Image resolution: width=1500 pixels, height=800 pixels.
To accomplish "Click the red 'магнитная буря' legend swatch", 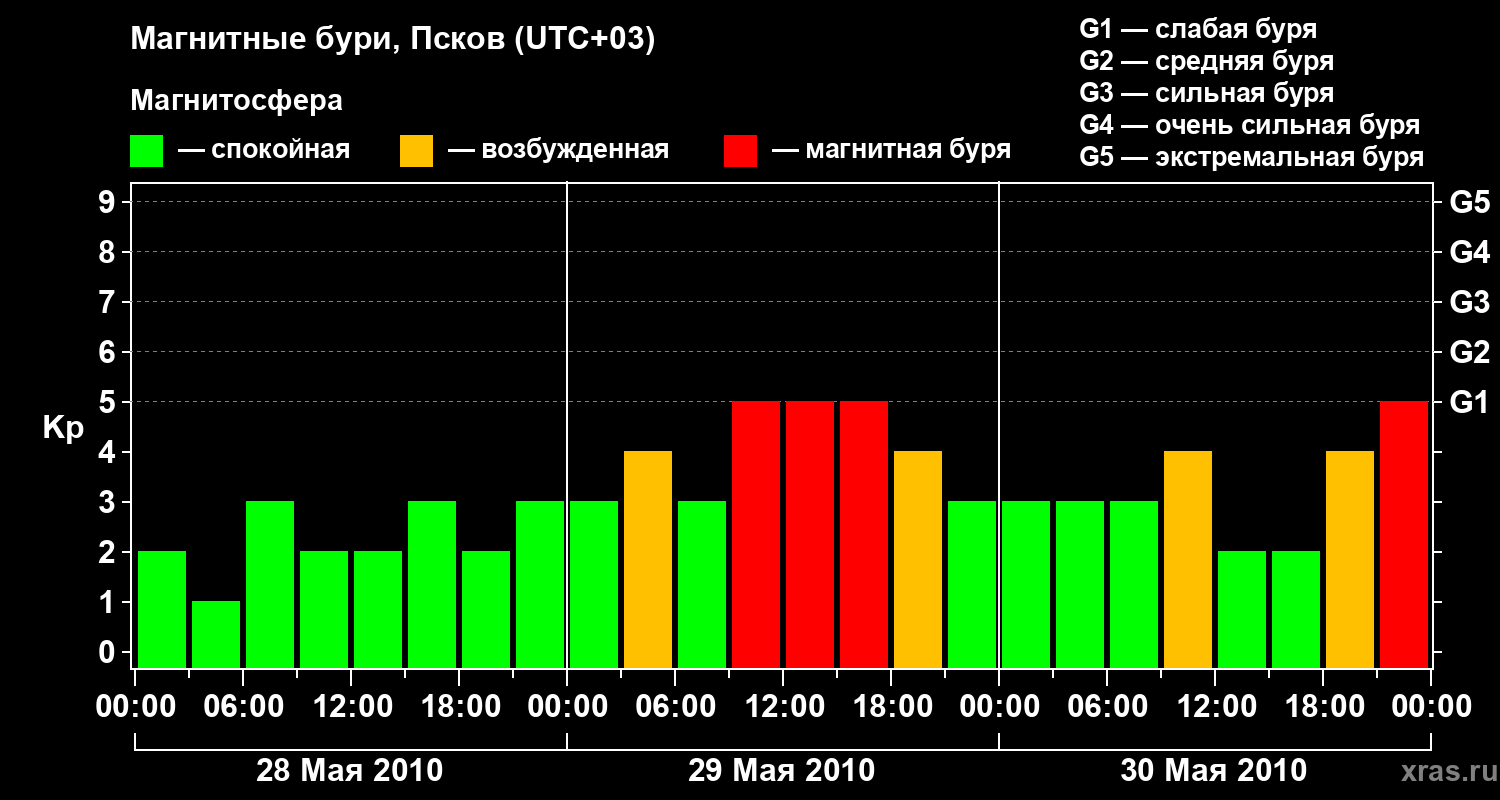I will click(741, 151).
